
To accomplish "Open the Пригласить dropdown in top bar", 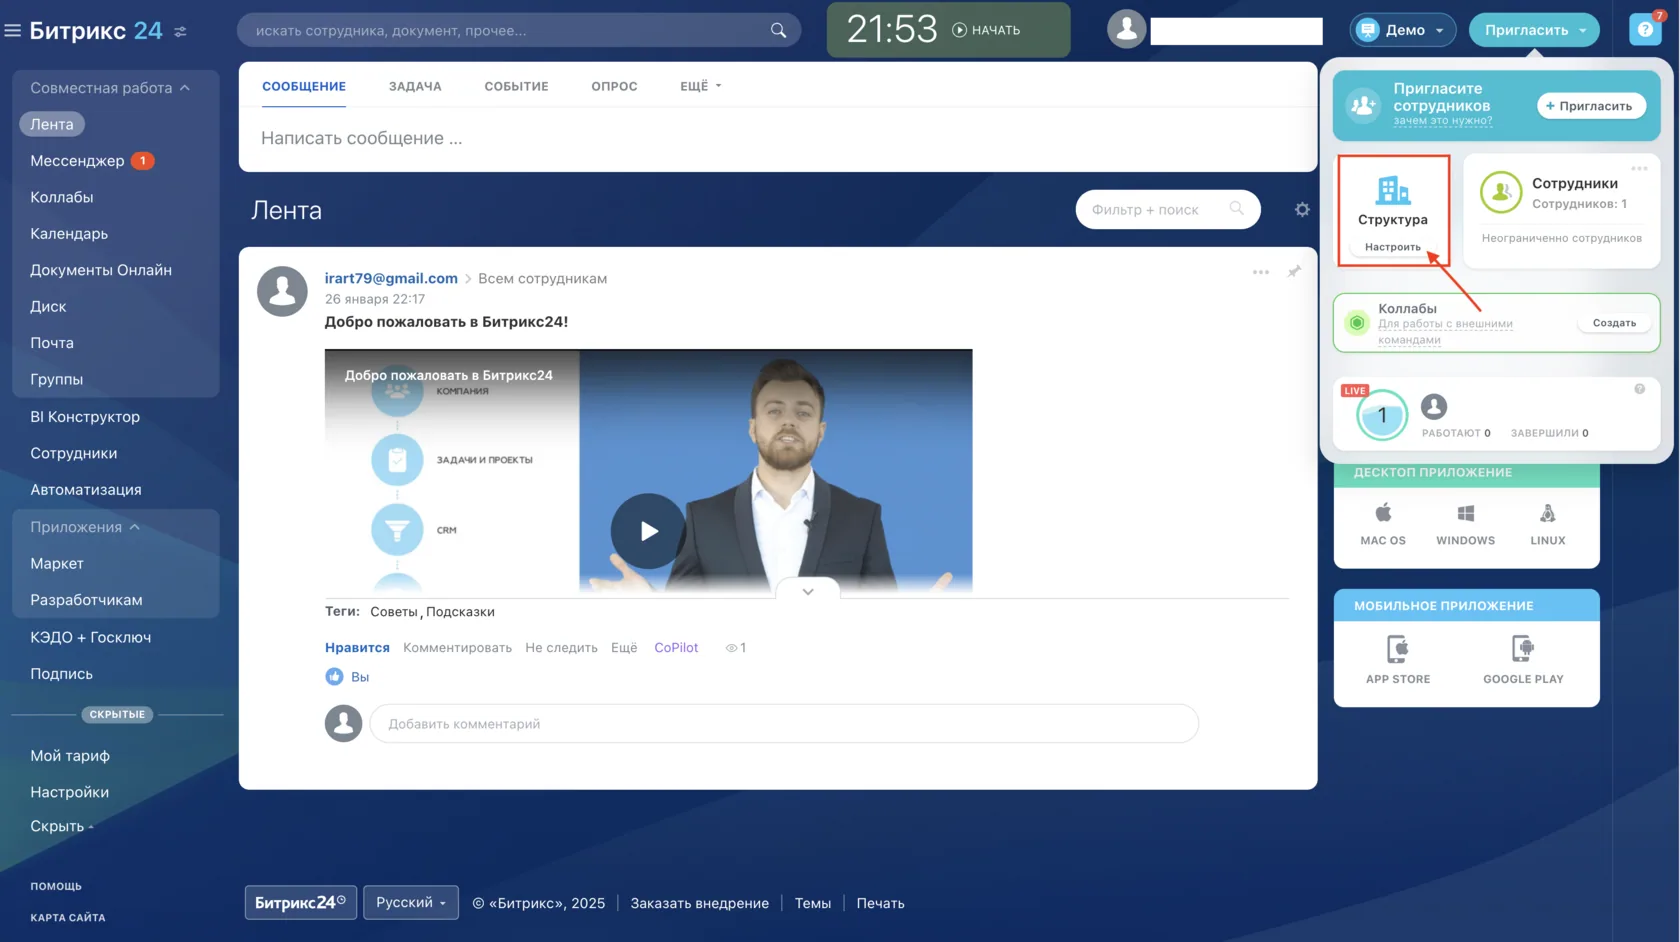I will tap(1534, 30).
